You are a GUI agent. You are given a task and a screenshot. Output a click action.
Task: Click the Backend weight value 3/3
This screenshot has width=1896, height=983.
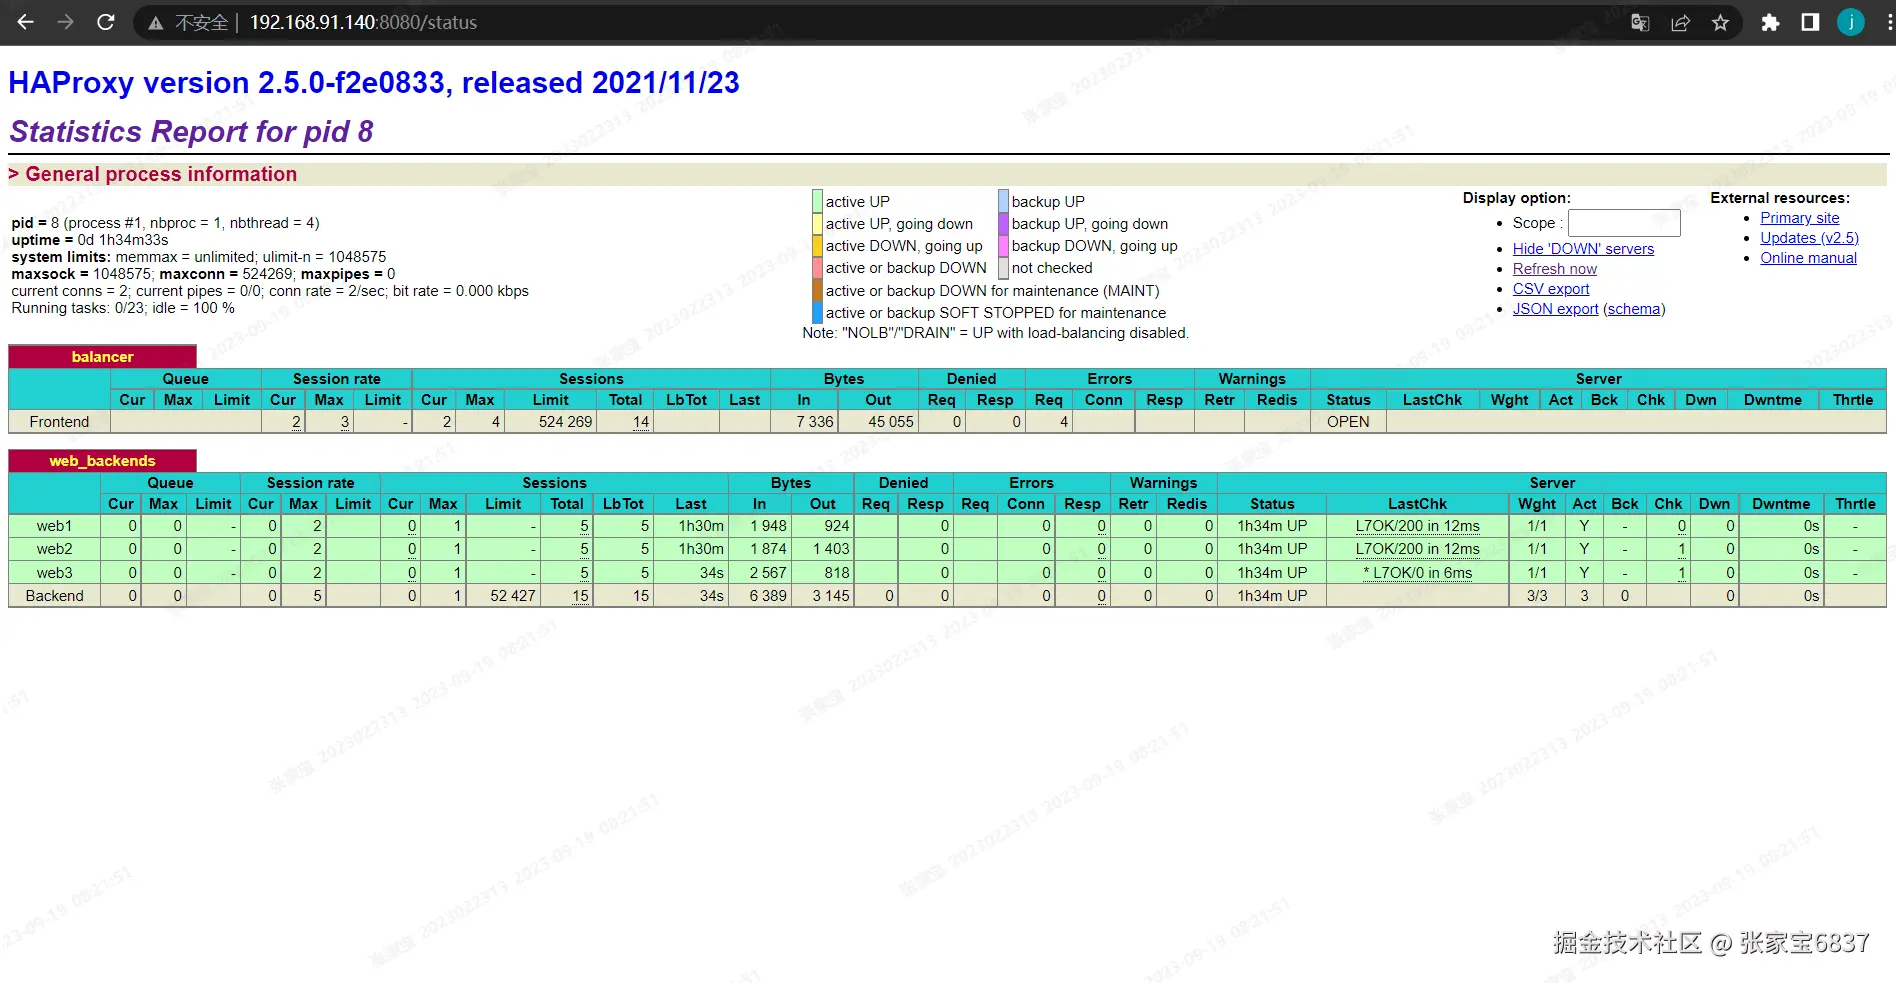pos(1537,596)
